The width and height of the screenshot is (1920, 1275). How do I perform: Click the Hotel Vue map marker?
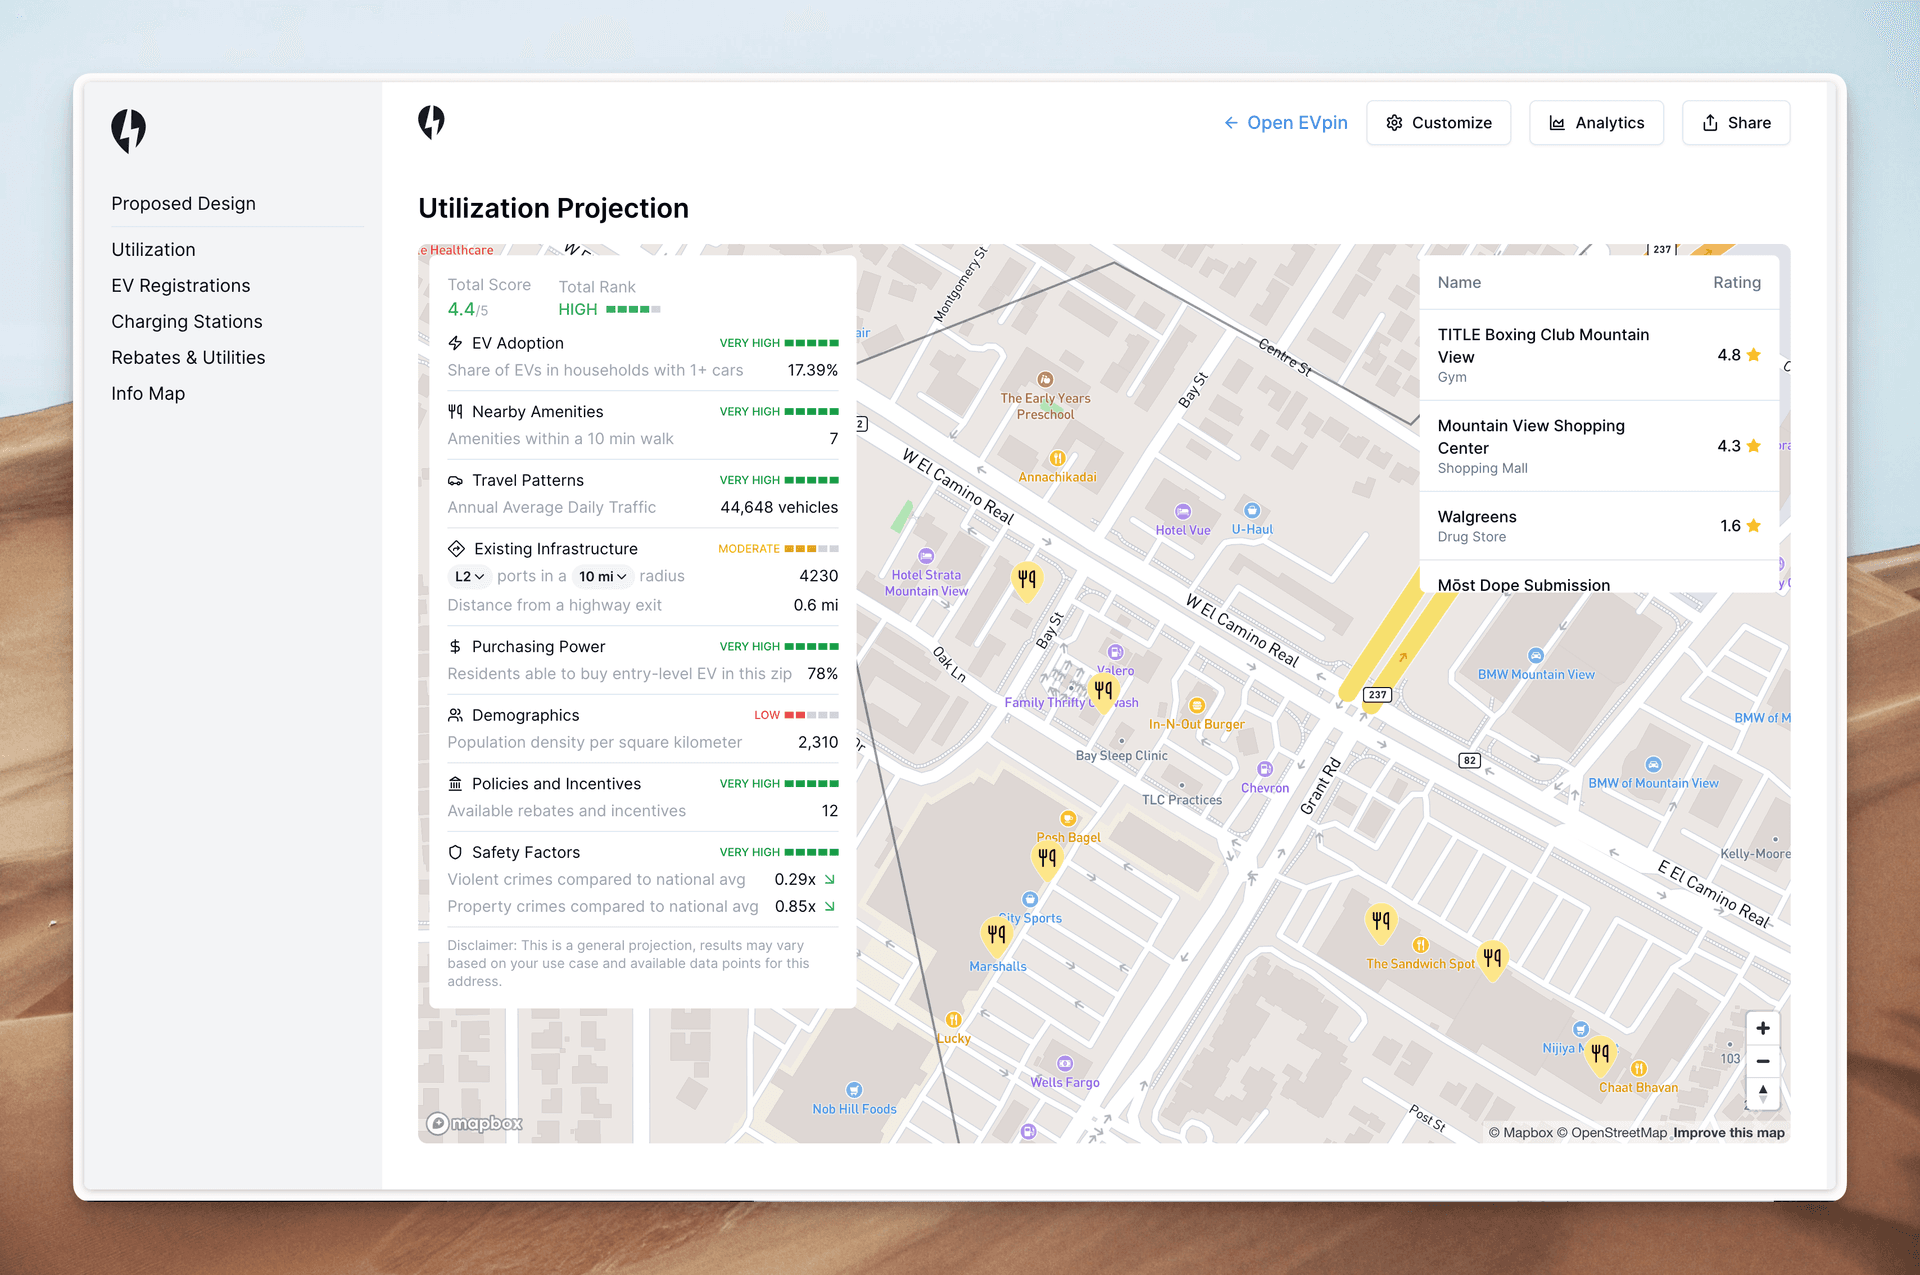1183,511
